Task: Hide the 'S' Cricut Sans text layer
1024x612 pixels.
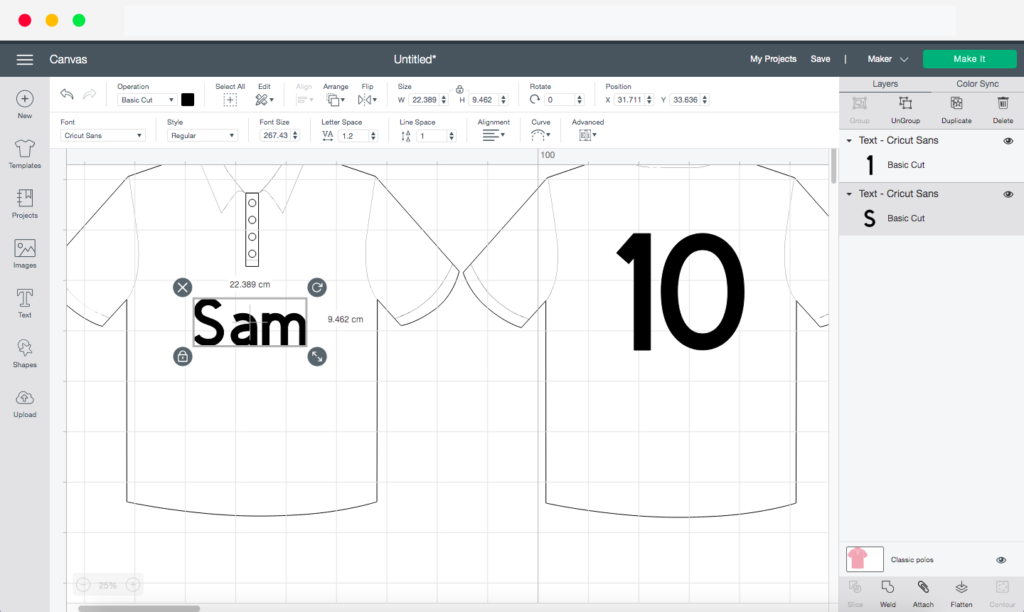Action: pos(1008,194)
